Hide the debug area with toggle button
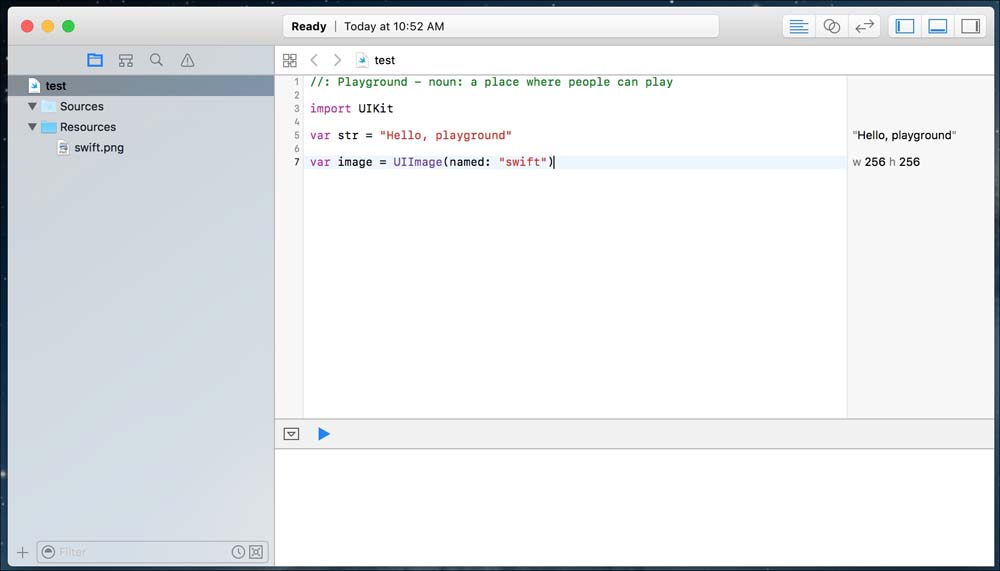Viewport: 1000px width, 571px height. (291, 434)
